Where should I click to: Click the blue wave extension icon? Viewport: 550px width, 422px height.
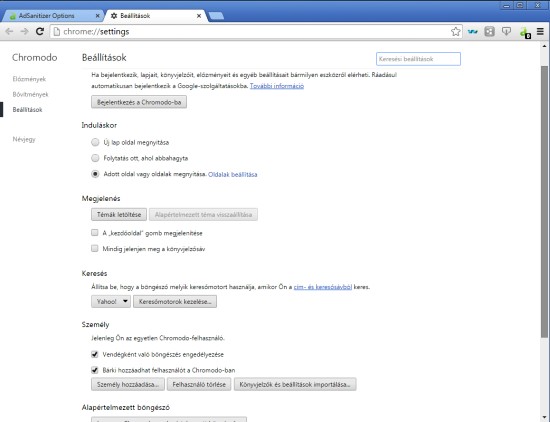coord(473,32)
